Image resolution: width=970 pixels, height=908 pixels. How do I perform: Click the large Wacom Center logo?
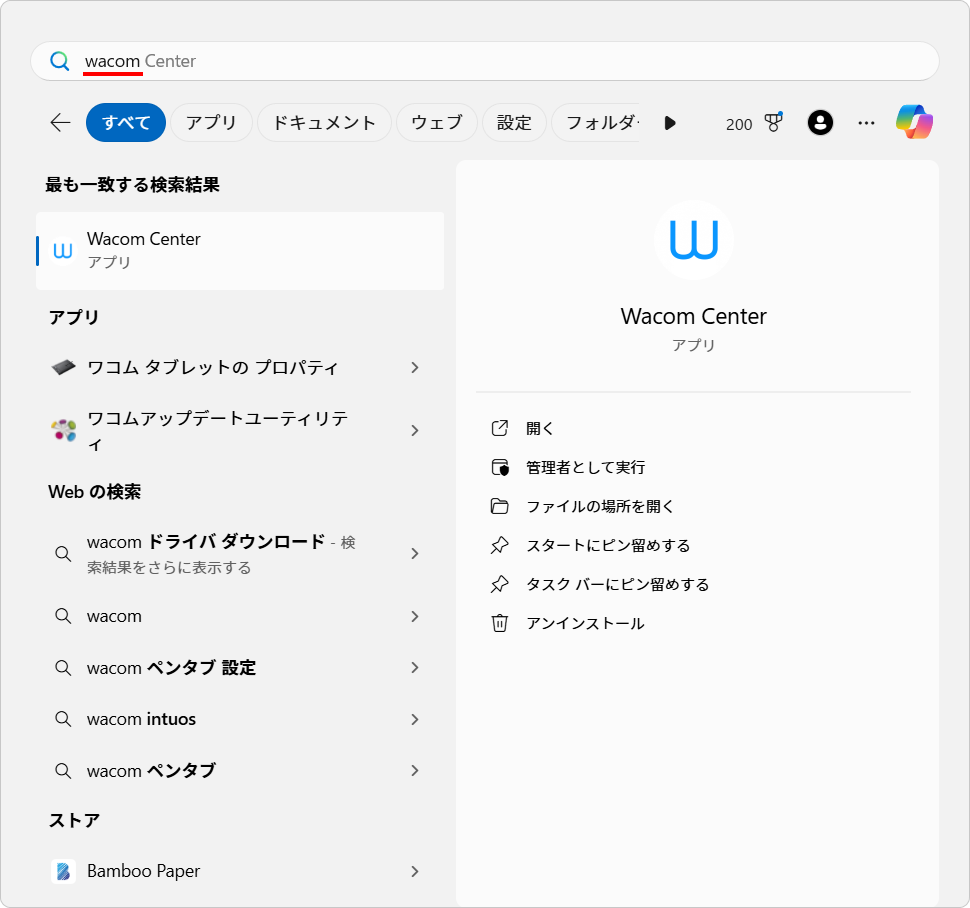tap(694, 240)
